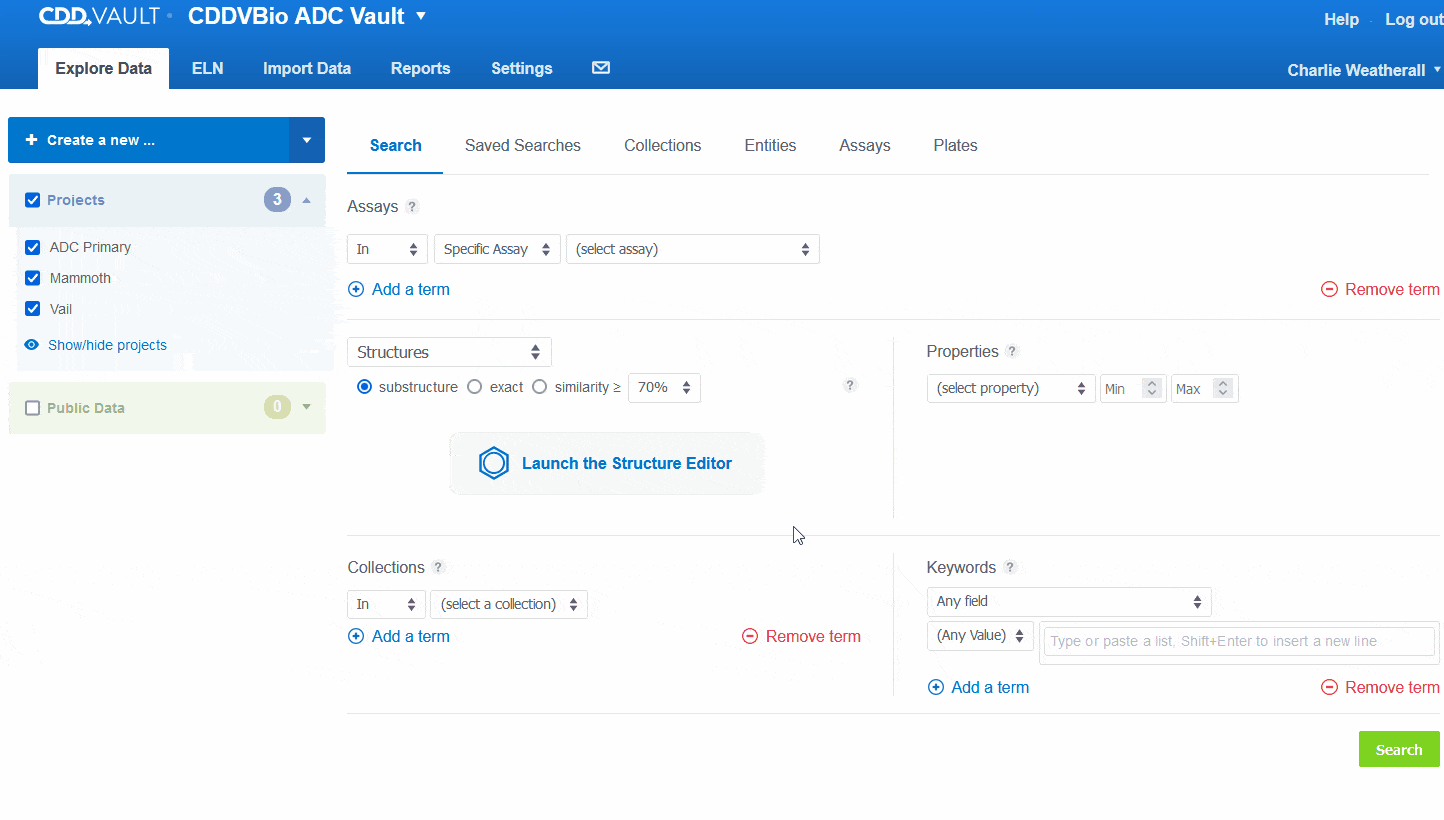Click the hexagon icon on Launch the Structure Editor
The height and width of the screenshot is (820, 1444).
[493, 462]
